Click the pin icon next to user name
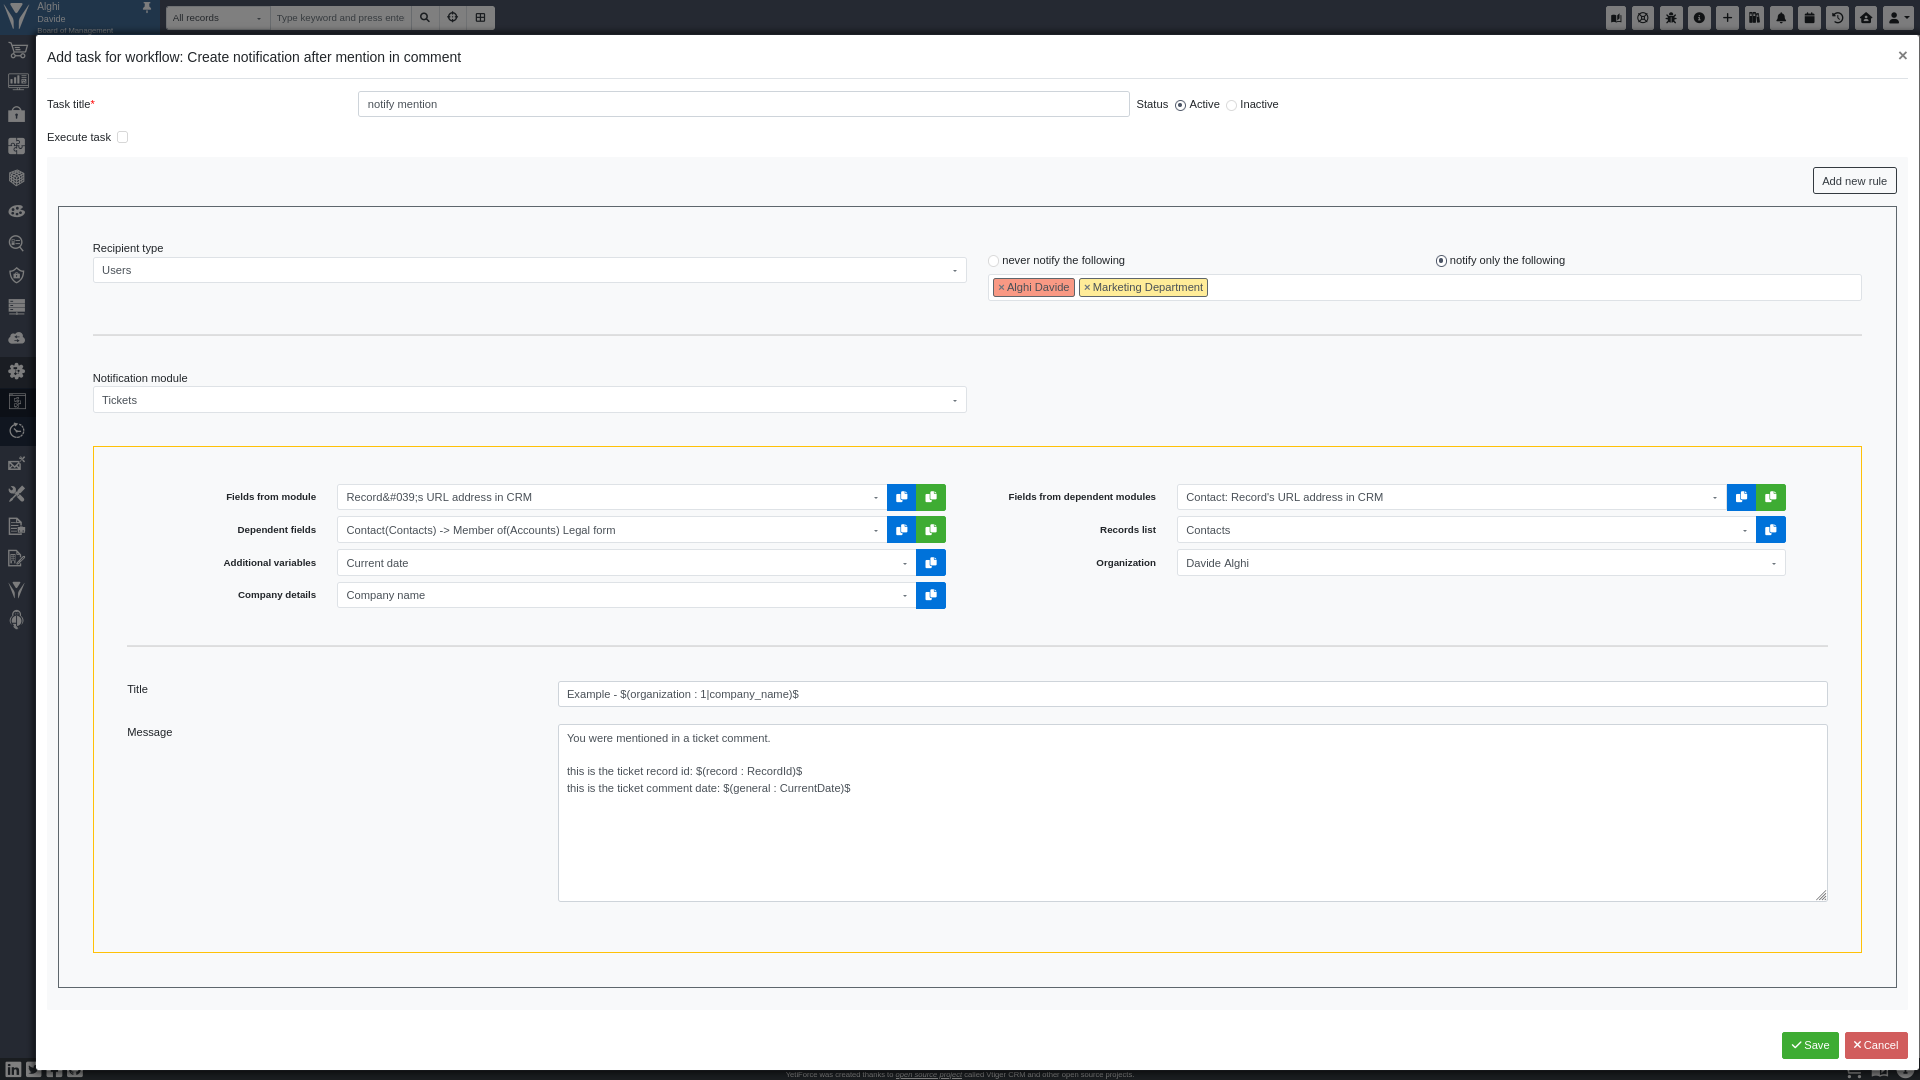The image size is (1920, 1080). [147, 7]
